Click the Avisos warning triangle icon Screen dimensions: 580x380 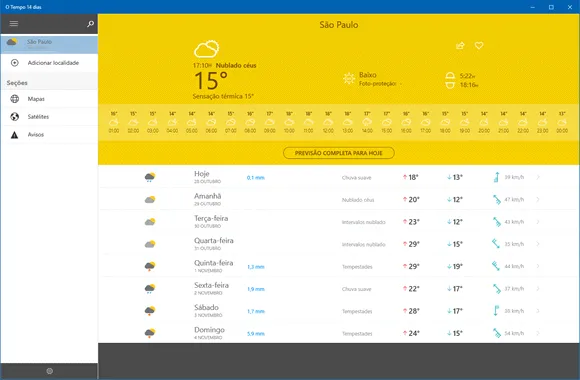coord(14,135)
